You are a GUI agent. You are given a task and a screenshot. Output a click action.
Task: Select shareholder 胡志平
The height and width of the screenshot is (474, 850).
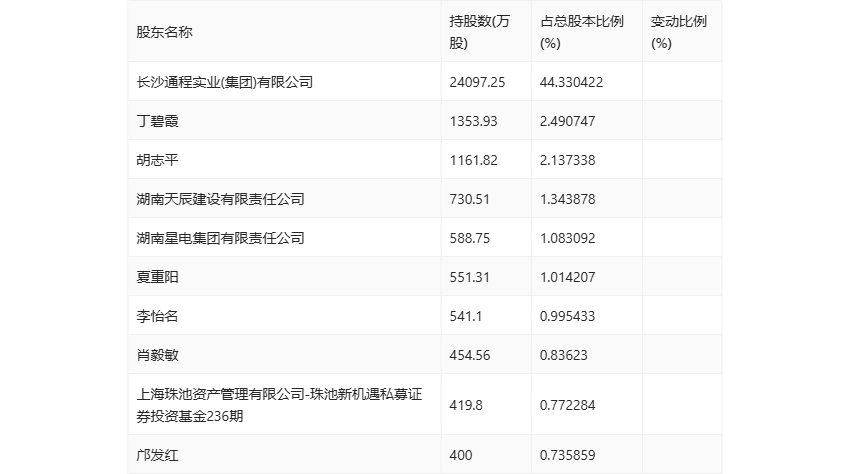(x=157, y=160)
